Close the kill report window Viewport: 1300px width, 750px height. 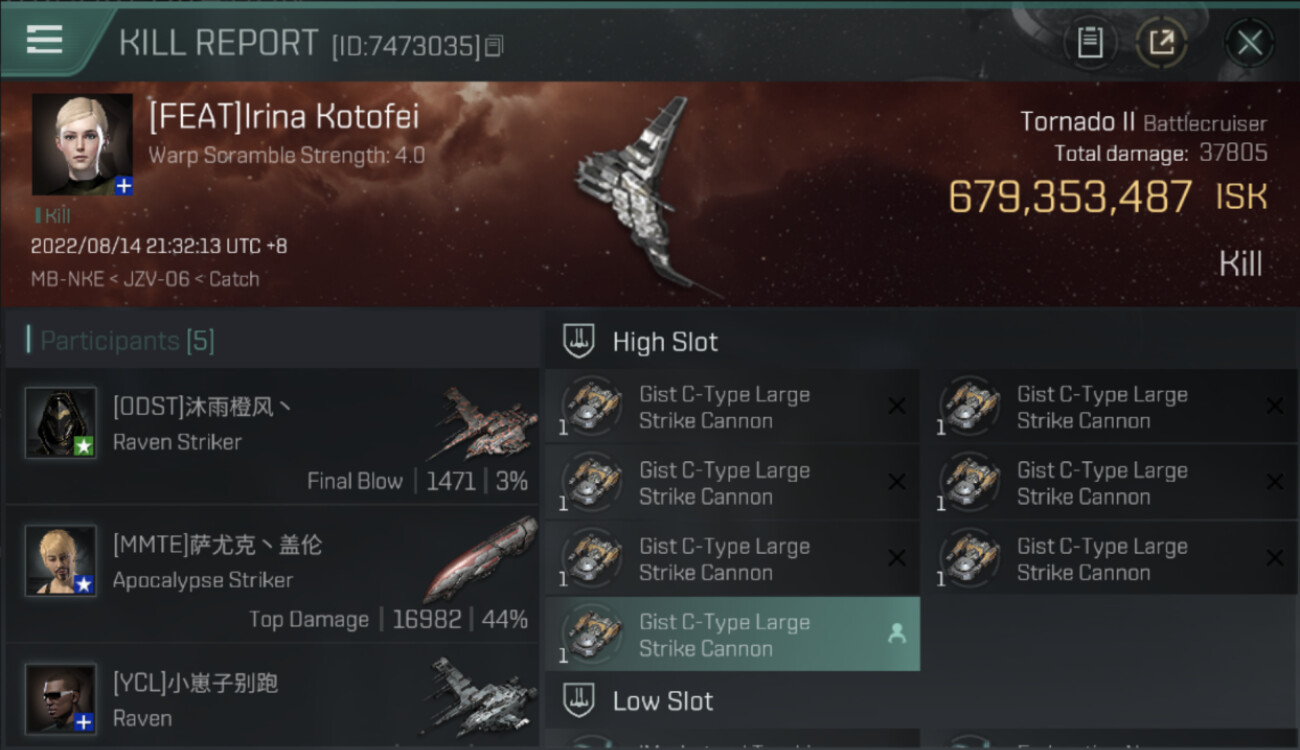tap(1249, 42)
